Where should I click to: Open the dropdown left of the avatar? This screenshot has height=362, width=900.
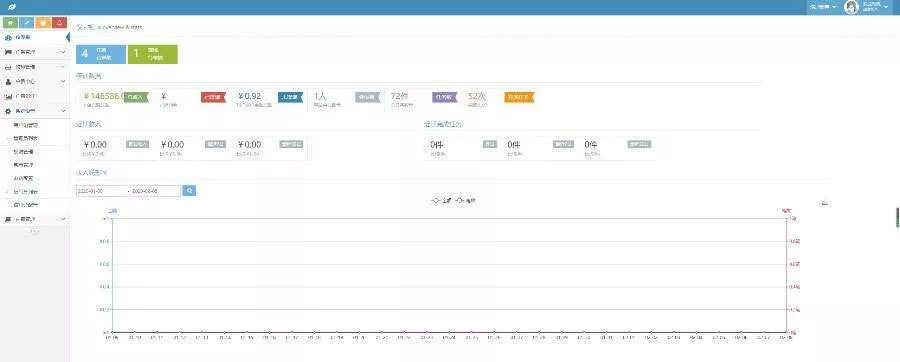pyautogui.click(x=823, y=7)
